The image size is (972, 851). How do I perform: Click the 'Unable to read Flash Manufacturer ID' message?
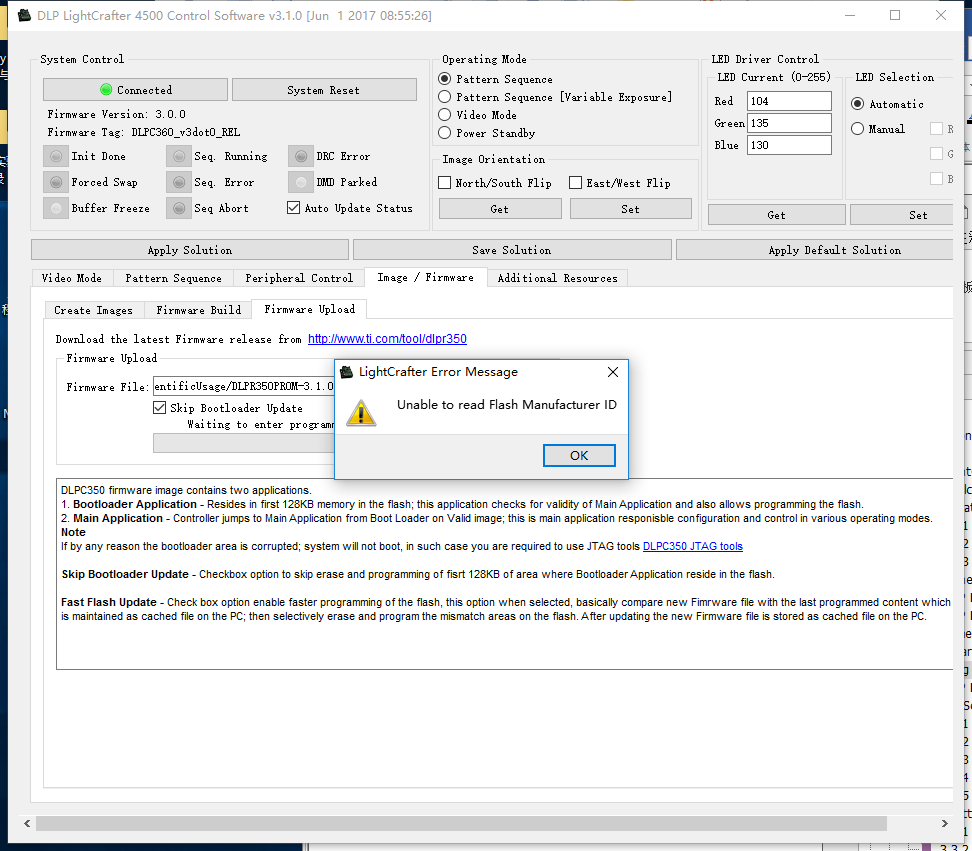(x=506, y=405)
